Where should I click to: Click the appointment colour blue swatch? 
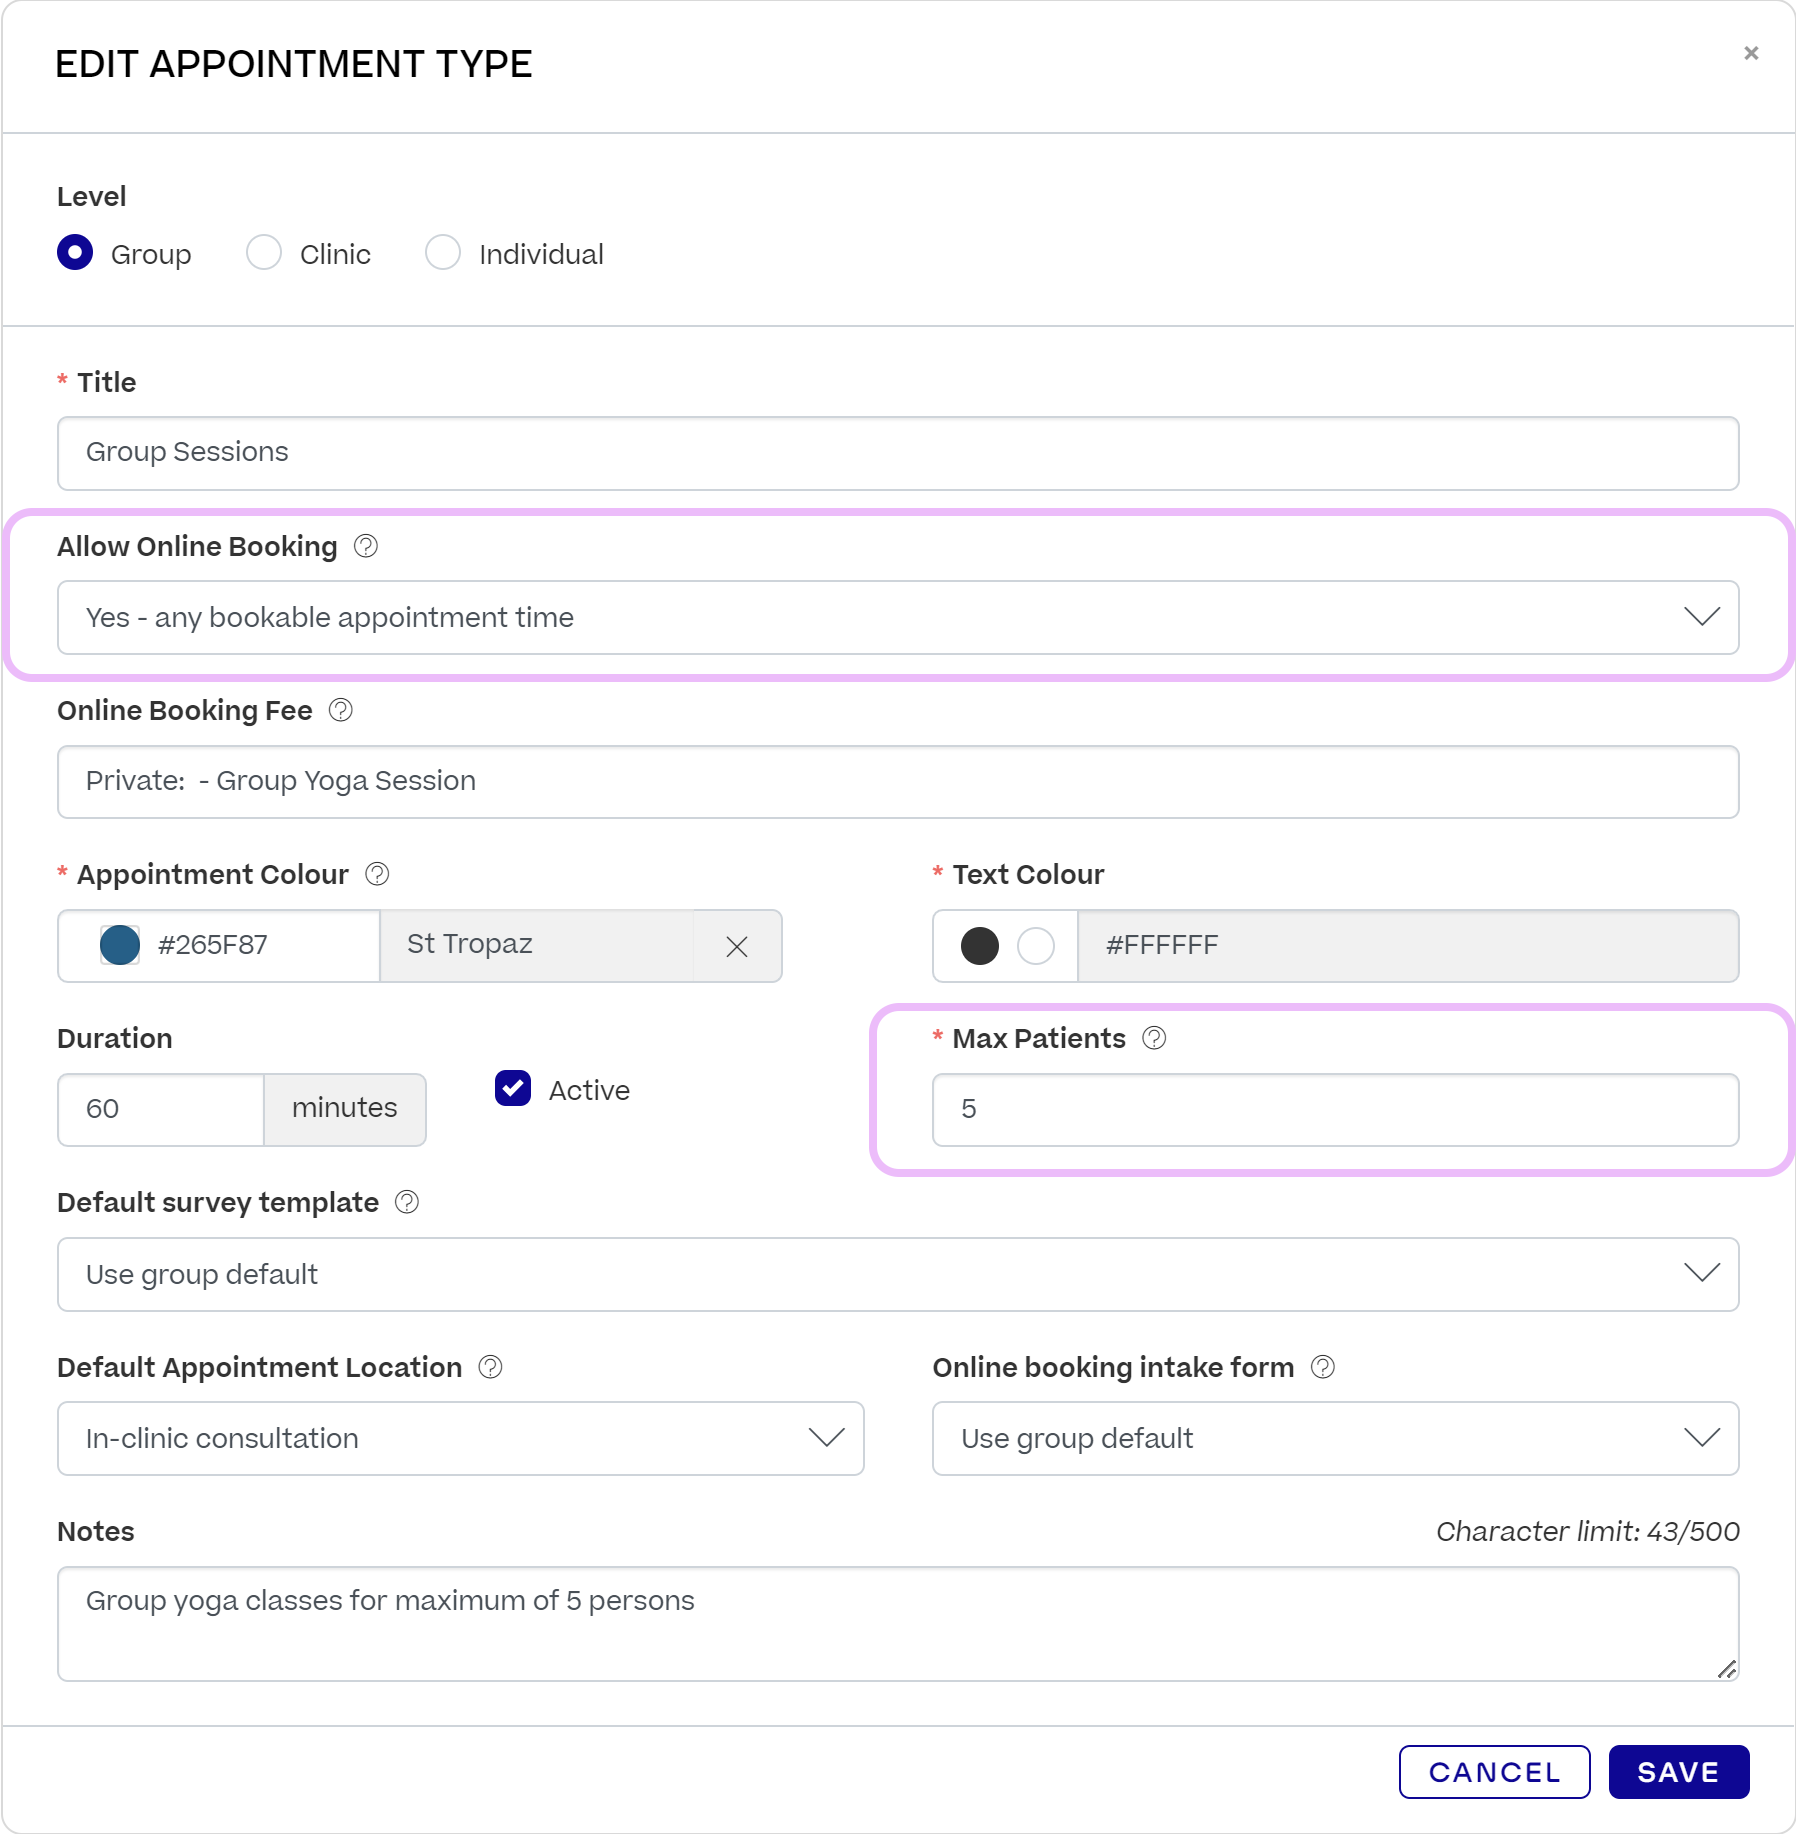click(x=119, y=944)
